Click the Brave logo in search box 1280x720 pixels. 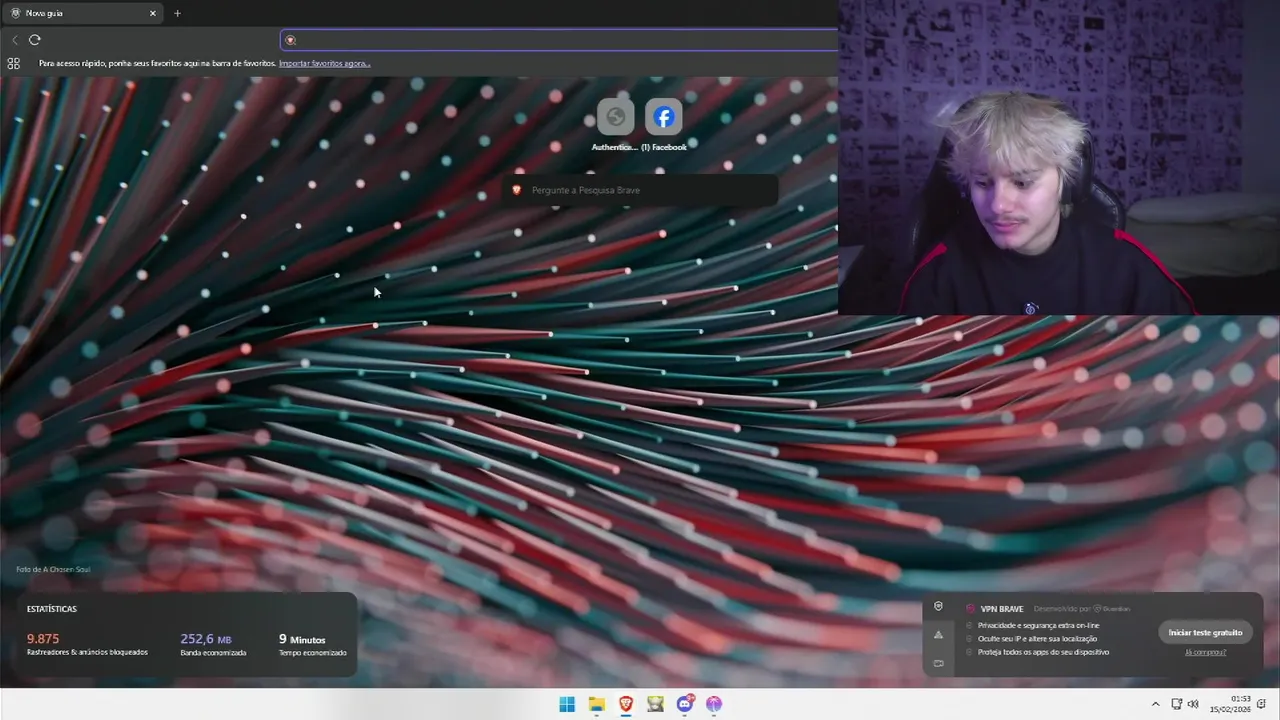pos(517,190)
